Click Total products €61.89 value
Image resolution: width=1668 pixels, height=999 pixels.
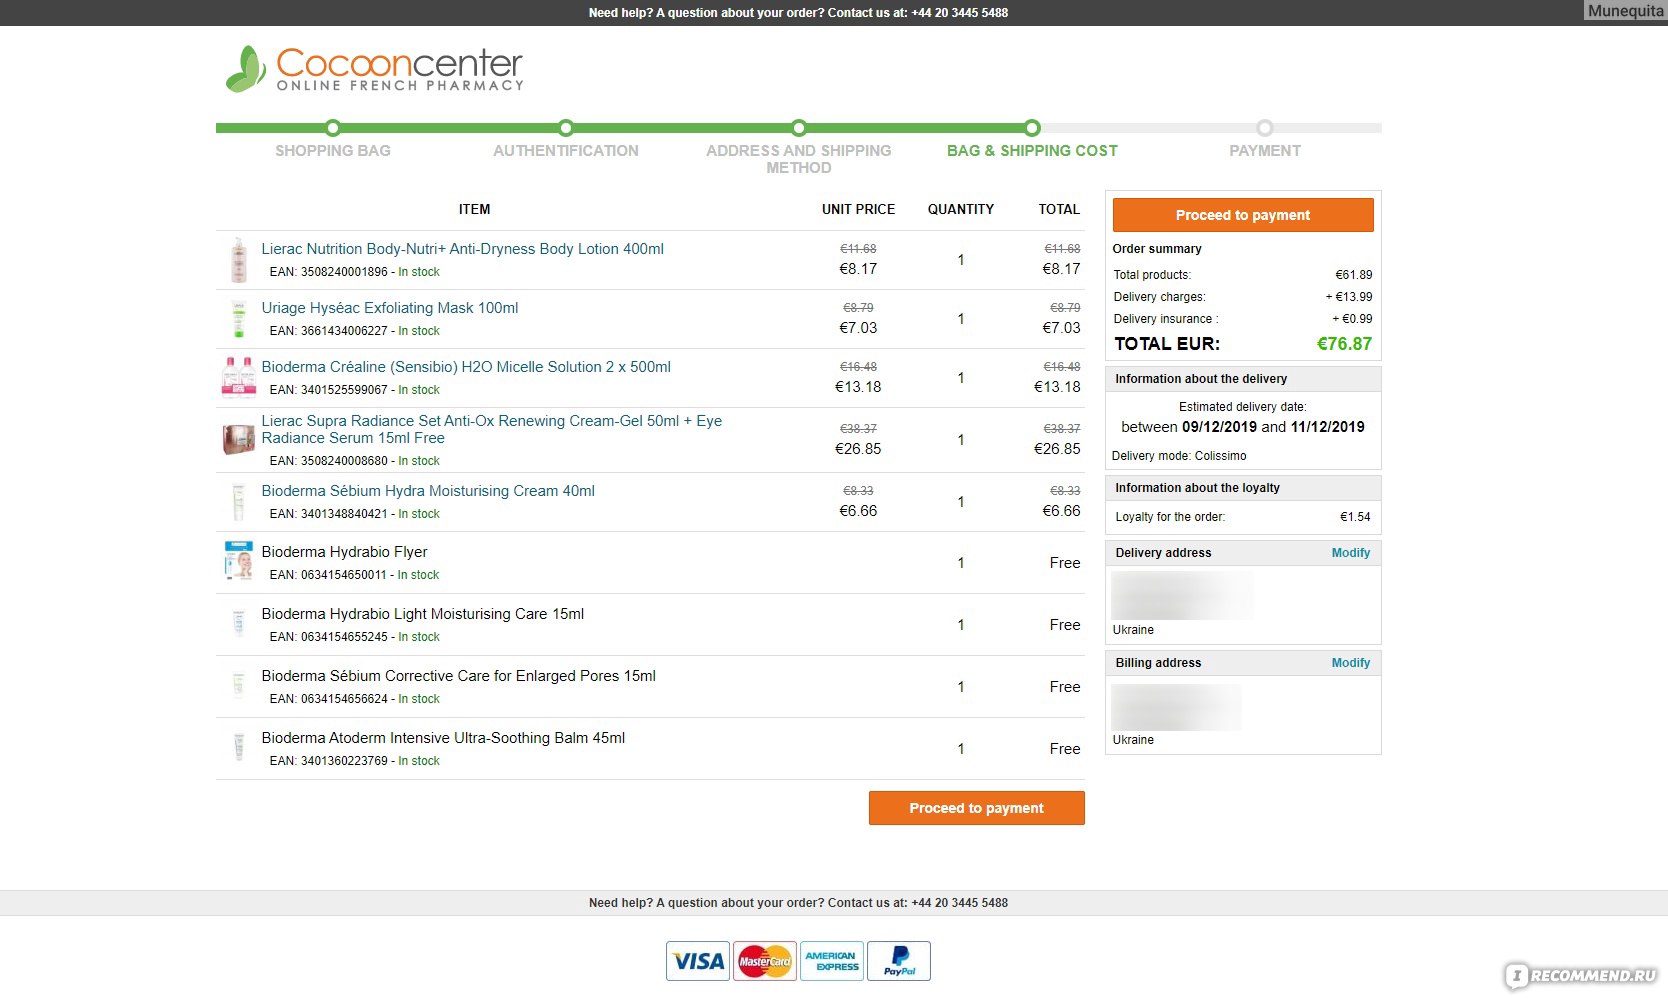pos(1354,275)
